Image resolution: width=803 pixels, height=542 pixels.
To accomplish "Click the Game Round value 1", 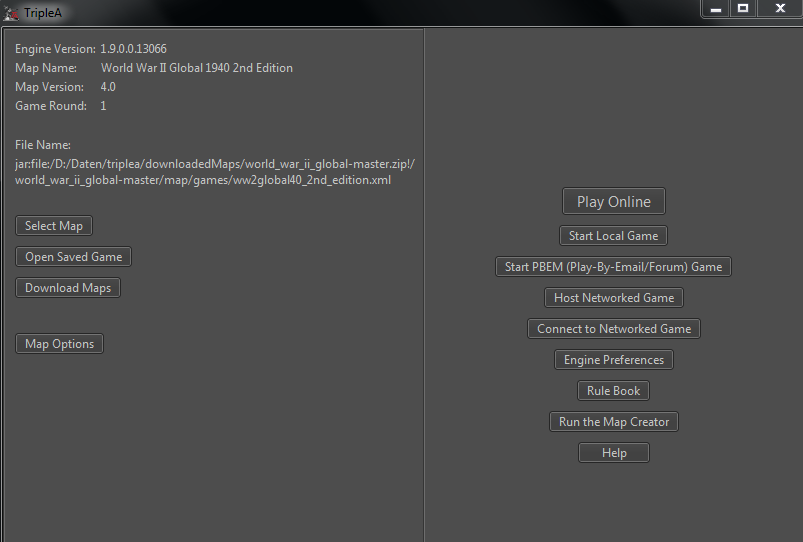I will point(103,106).
